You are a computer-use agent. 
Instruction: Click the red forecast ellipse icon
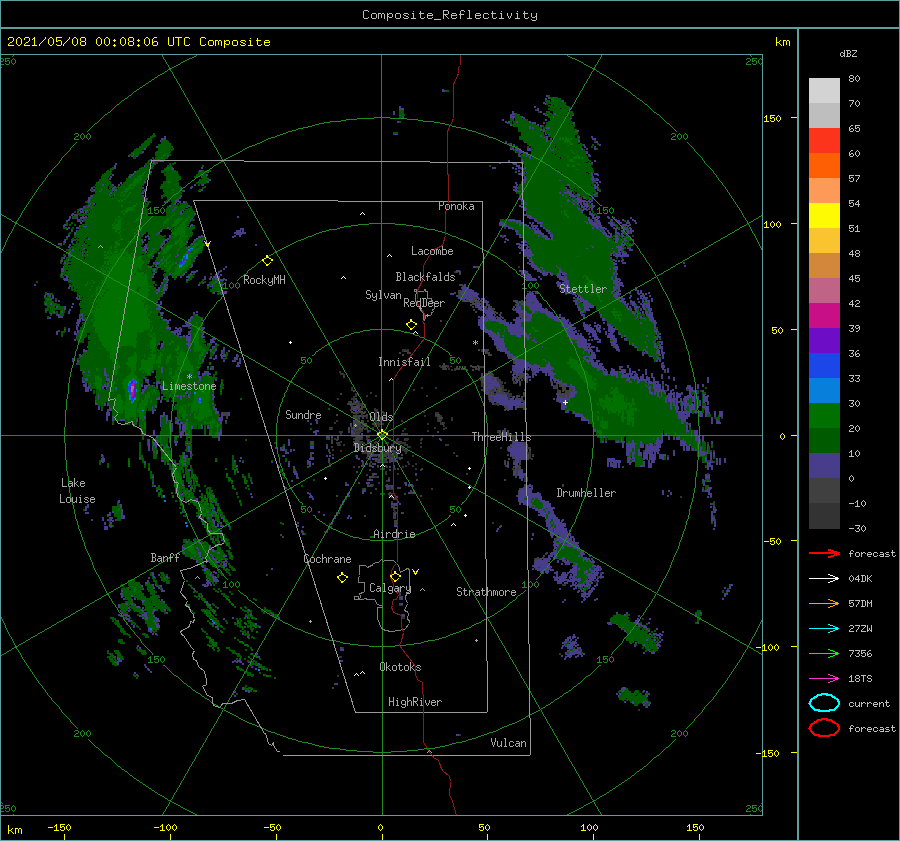coord(824,728)
